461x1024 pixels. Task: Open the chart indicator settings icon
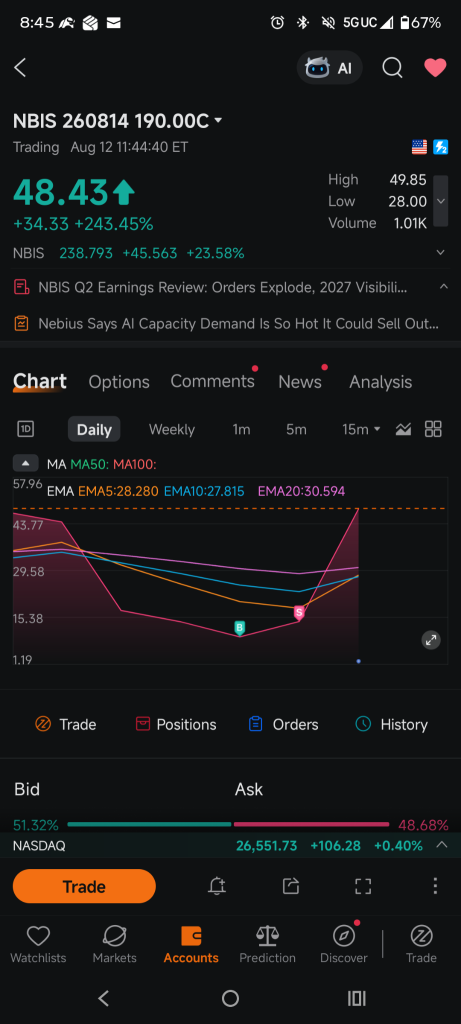coord(404,429)
